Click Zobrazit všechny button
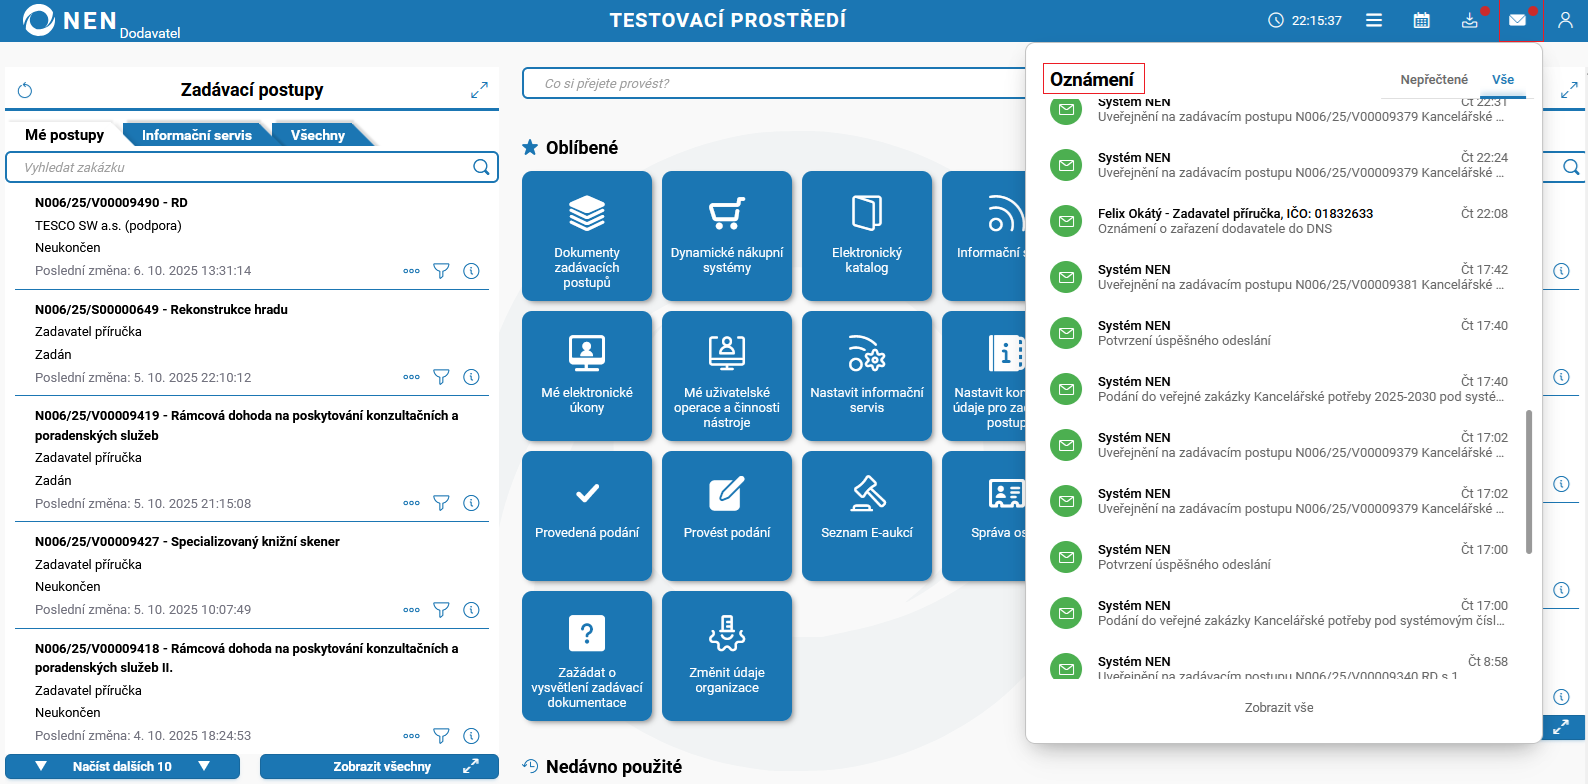Viewport: 1588px width, 784px height. pos(379,767)
